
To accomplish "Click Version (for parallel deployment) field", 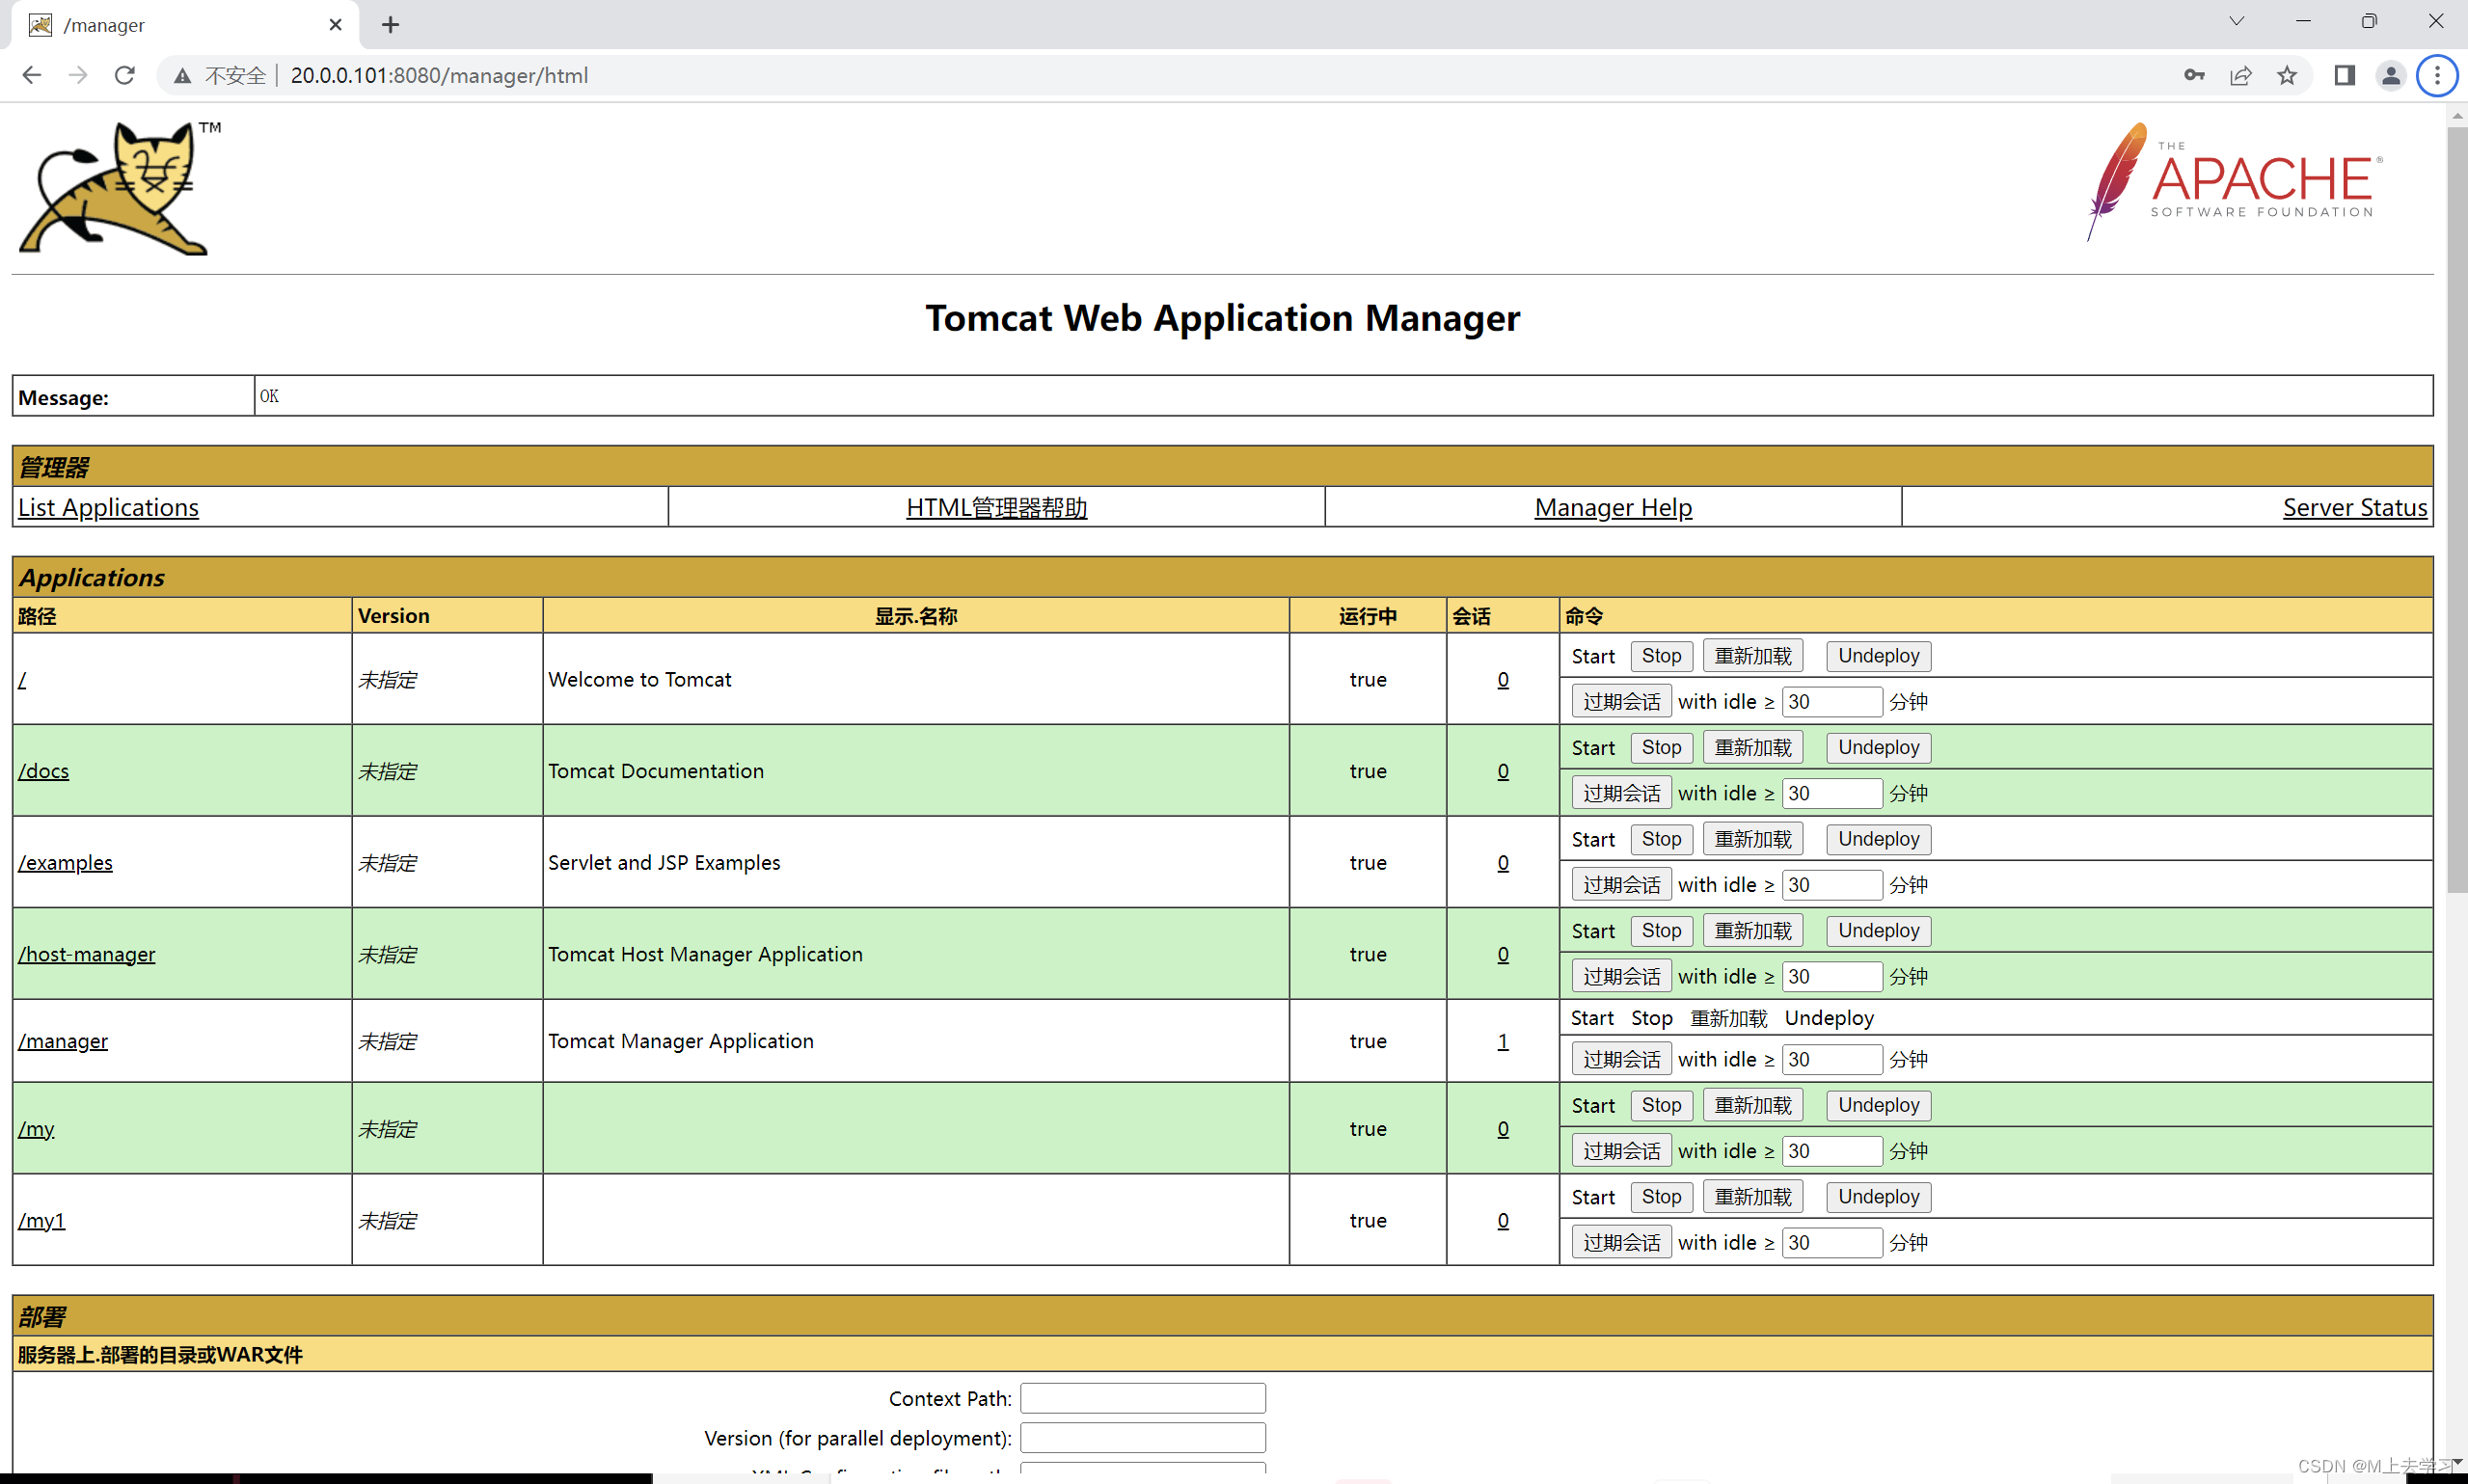I will tap(1142, 1438).
